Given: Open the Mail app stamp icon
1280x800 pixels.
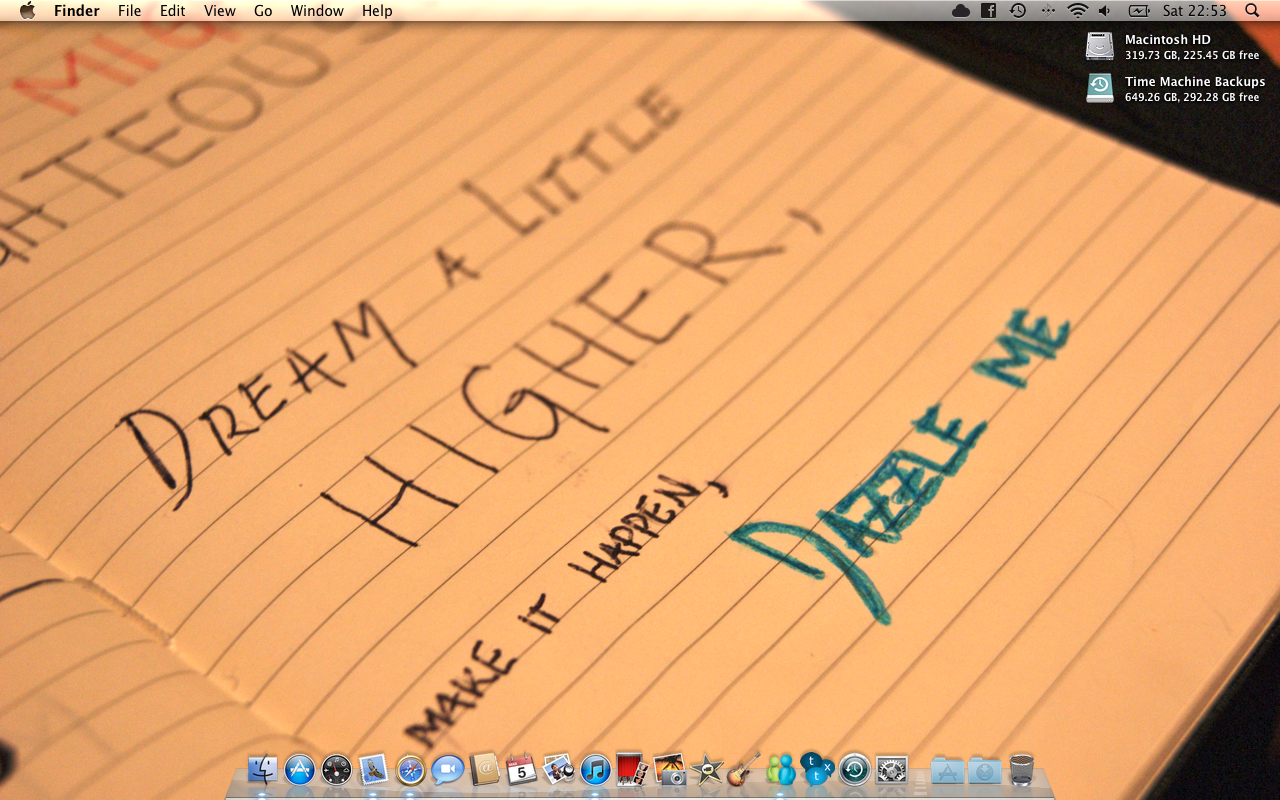Looking at the screenshot, I should click(x=373, y=769).
